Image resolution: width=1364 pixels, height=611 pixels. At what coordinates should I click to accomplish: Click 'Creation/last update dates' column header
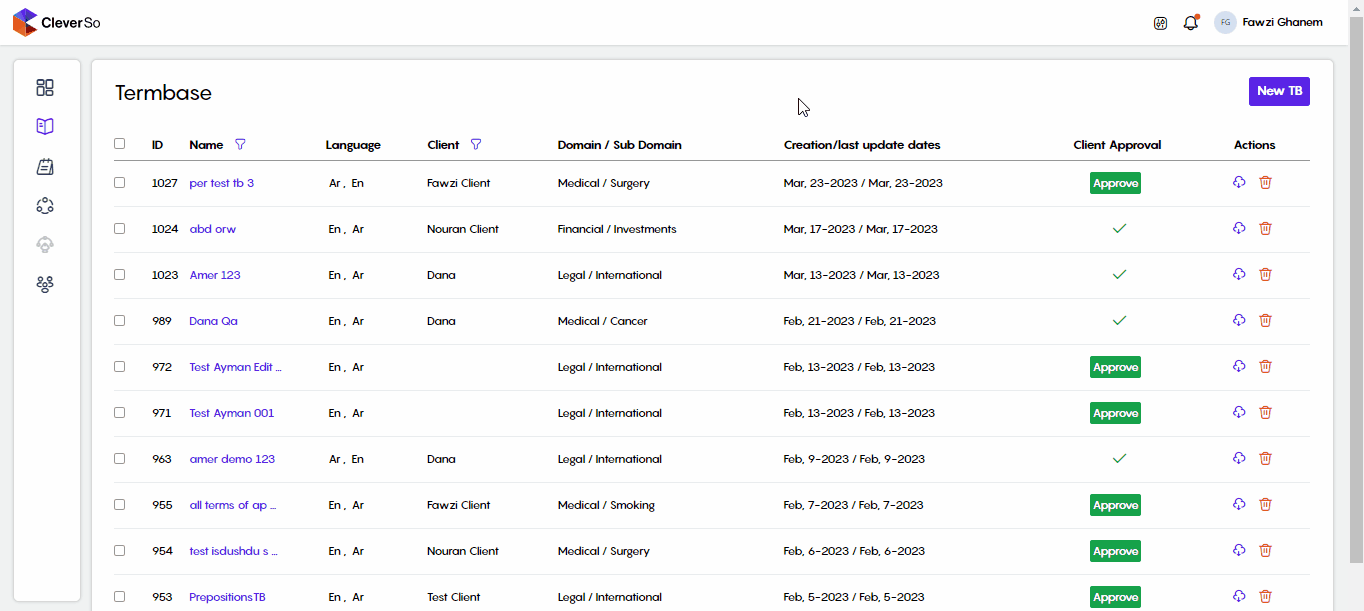(862, 145)
